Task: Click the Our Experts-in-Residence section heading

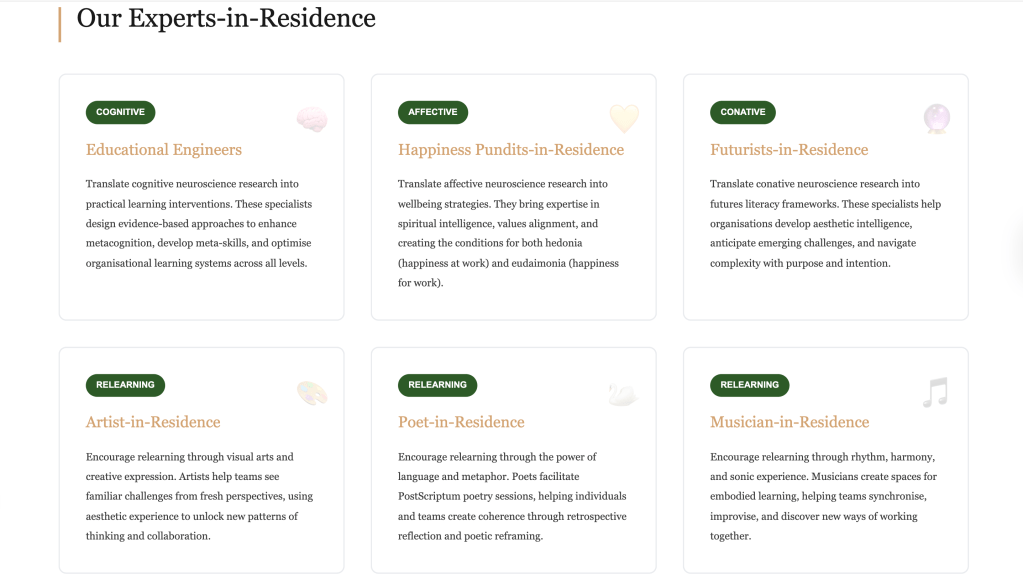Action: (226, 18)
